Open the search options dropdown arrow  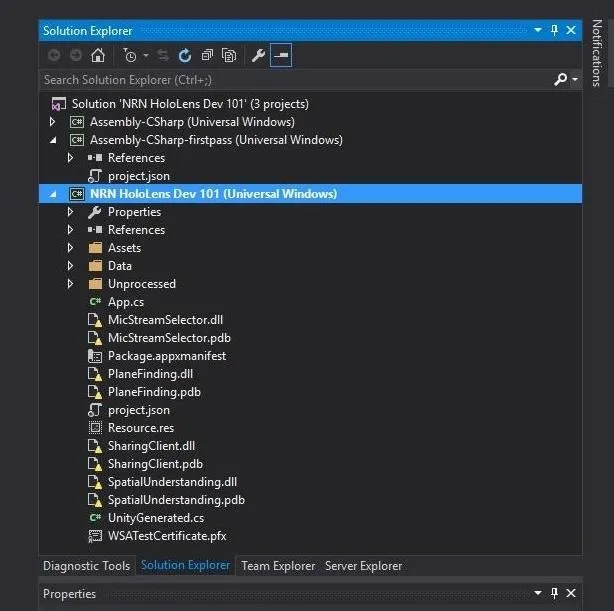pyautogui.click(x=574, y=80)
